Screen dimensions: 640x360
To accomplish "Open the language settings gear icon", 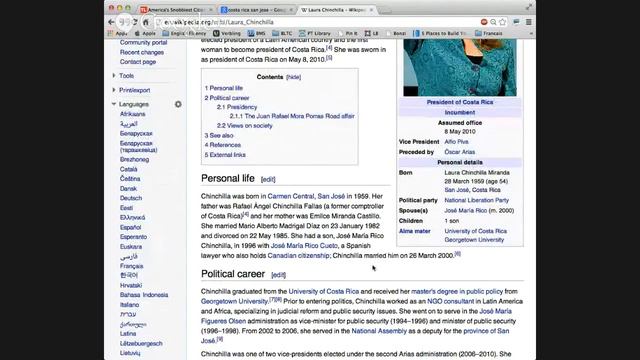I will tap(178, 104).
